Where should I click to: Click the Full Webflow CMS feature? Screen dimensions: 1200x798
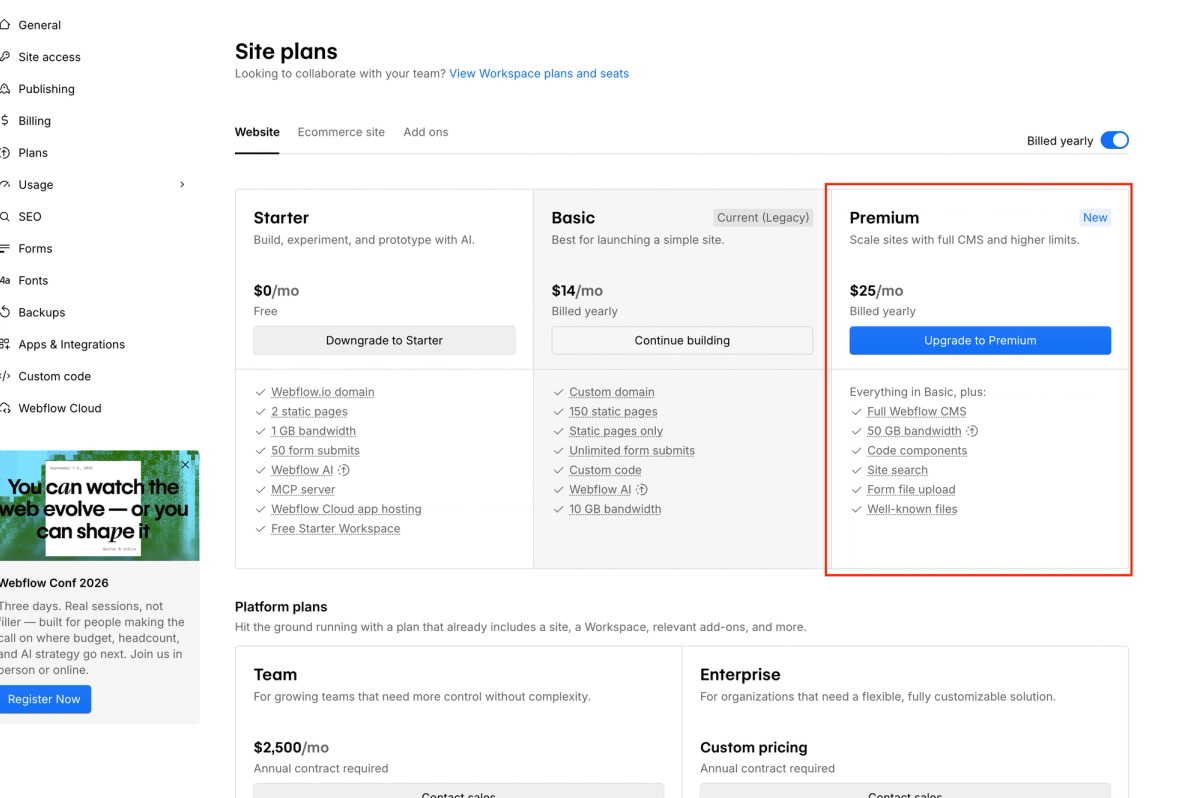917,412
